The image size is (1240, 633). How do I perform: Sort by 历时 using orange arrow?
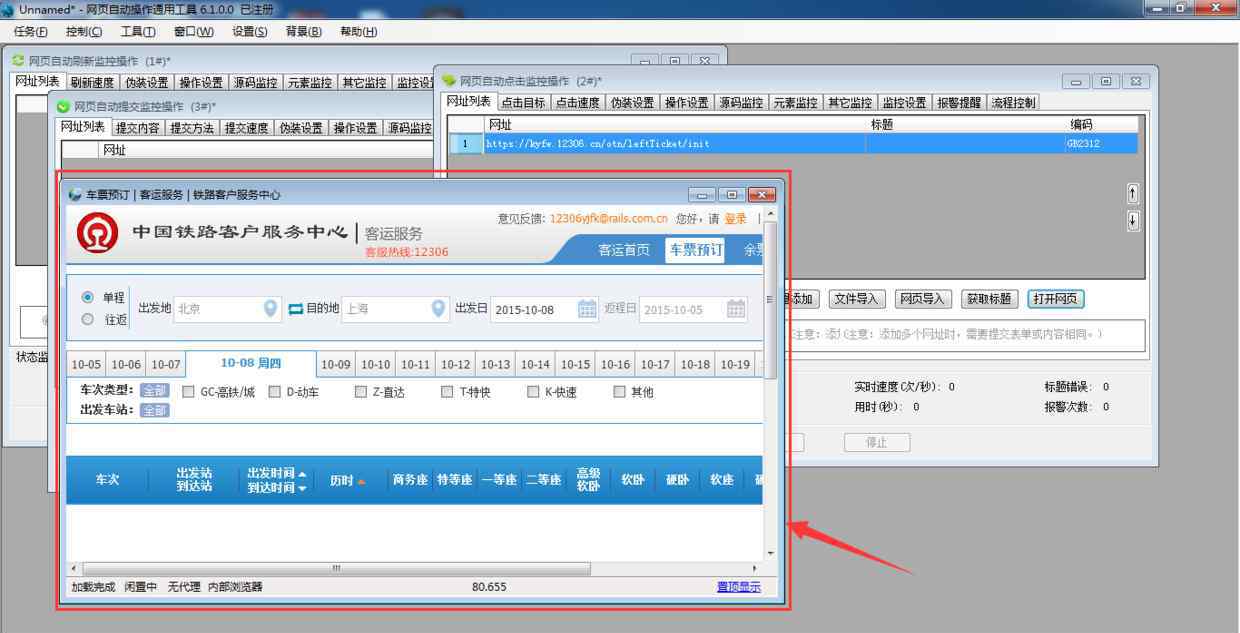(x=361, y=481)
